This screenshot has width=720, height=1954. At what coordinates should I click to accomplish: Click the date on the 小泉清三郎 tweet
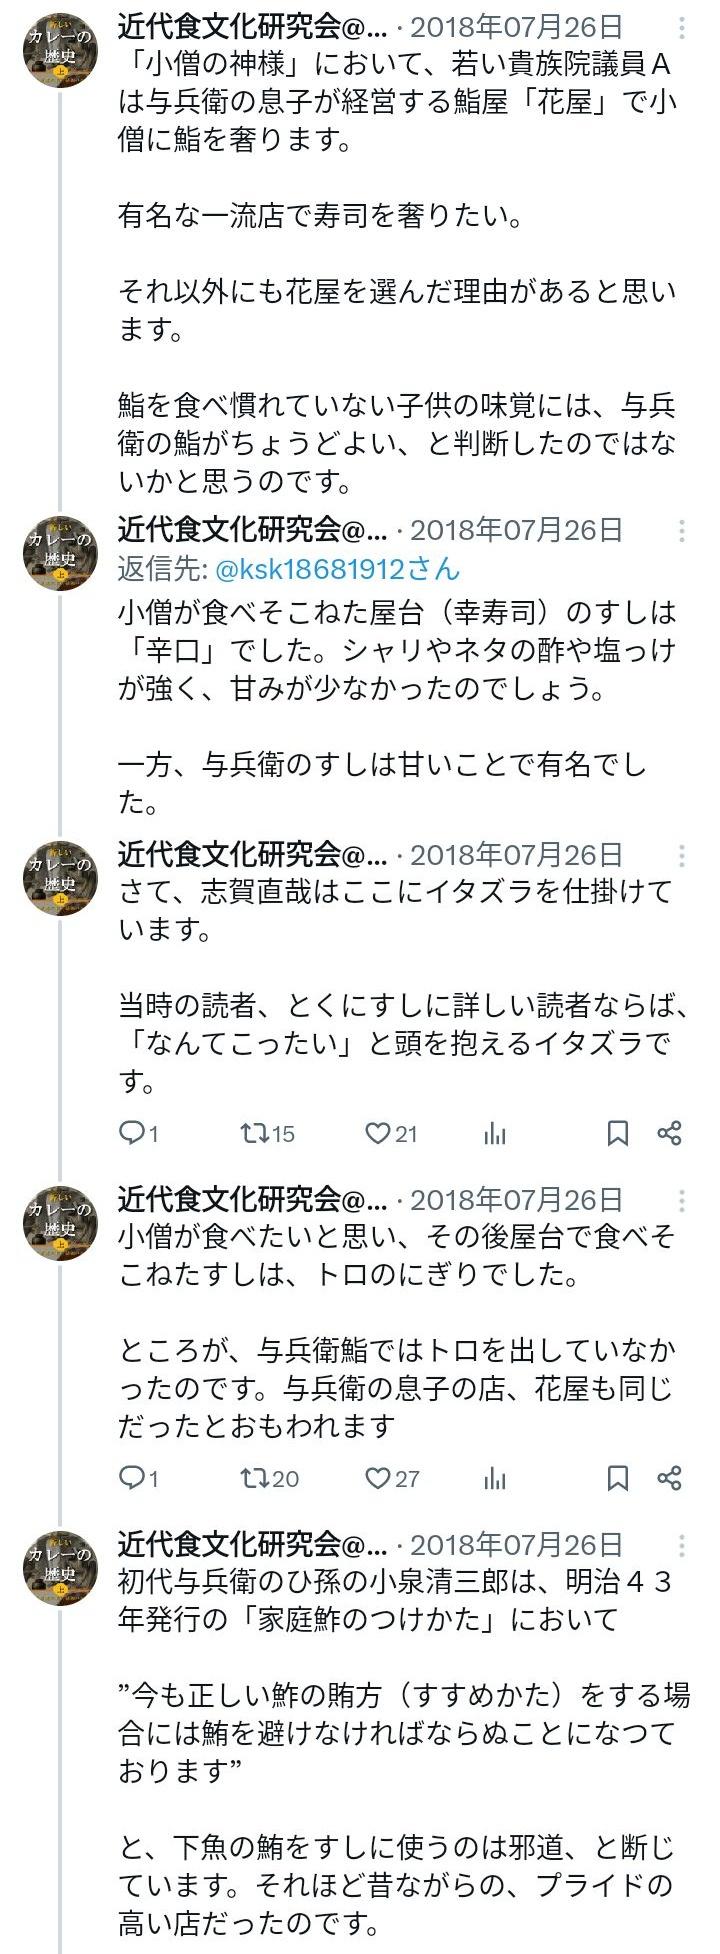coord(516,1545)
